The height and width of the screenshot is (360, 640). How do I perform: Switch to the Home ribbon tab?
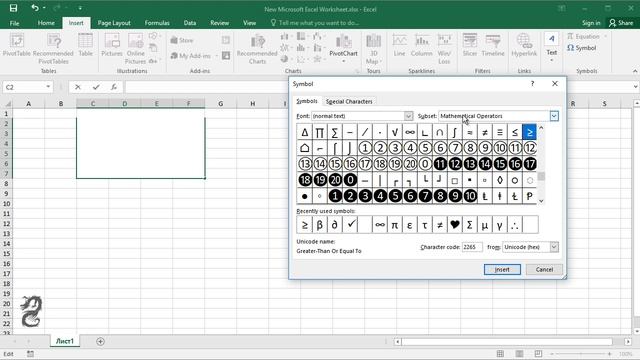pos(46,23)
